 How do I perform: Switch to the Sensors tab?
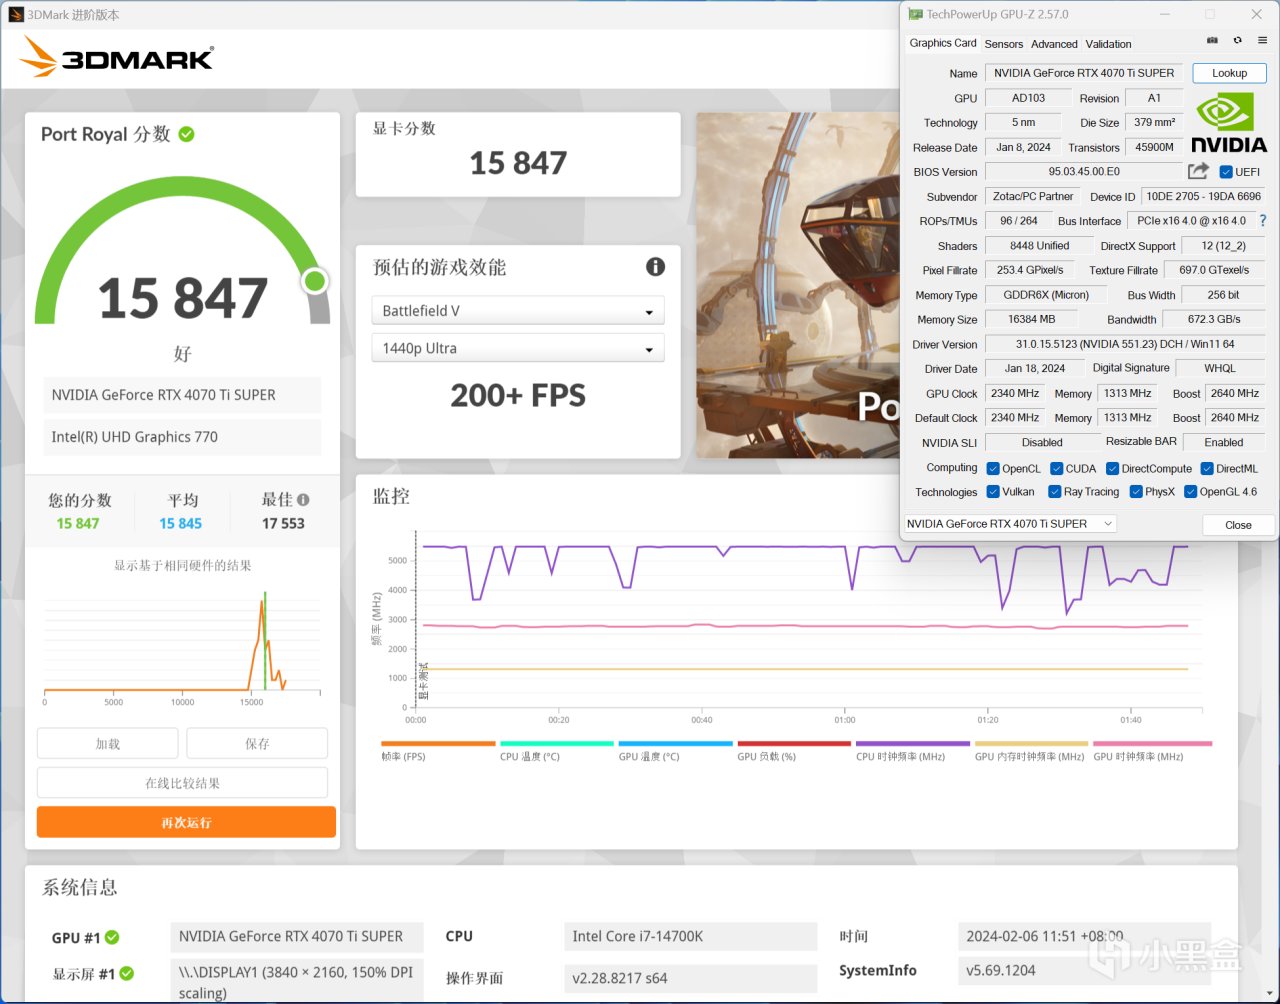(1004, 44)
